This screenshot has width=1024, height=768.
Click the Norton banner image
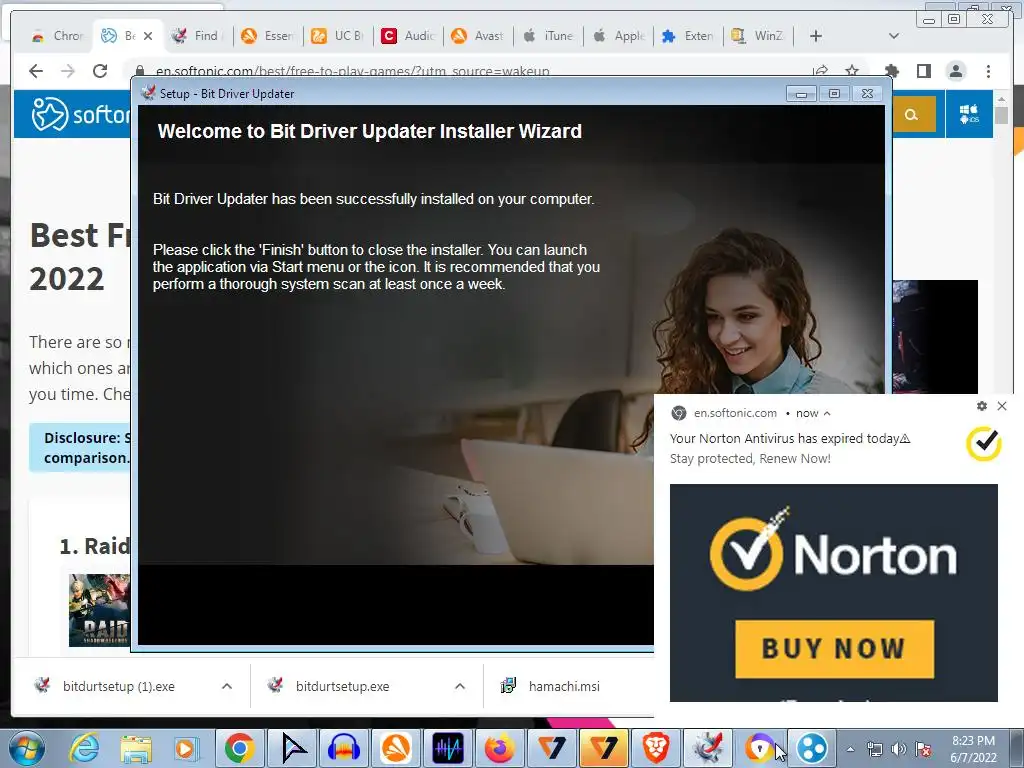point(834,593)
